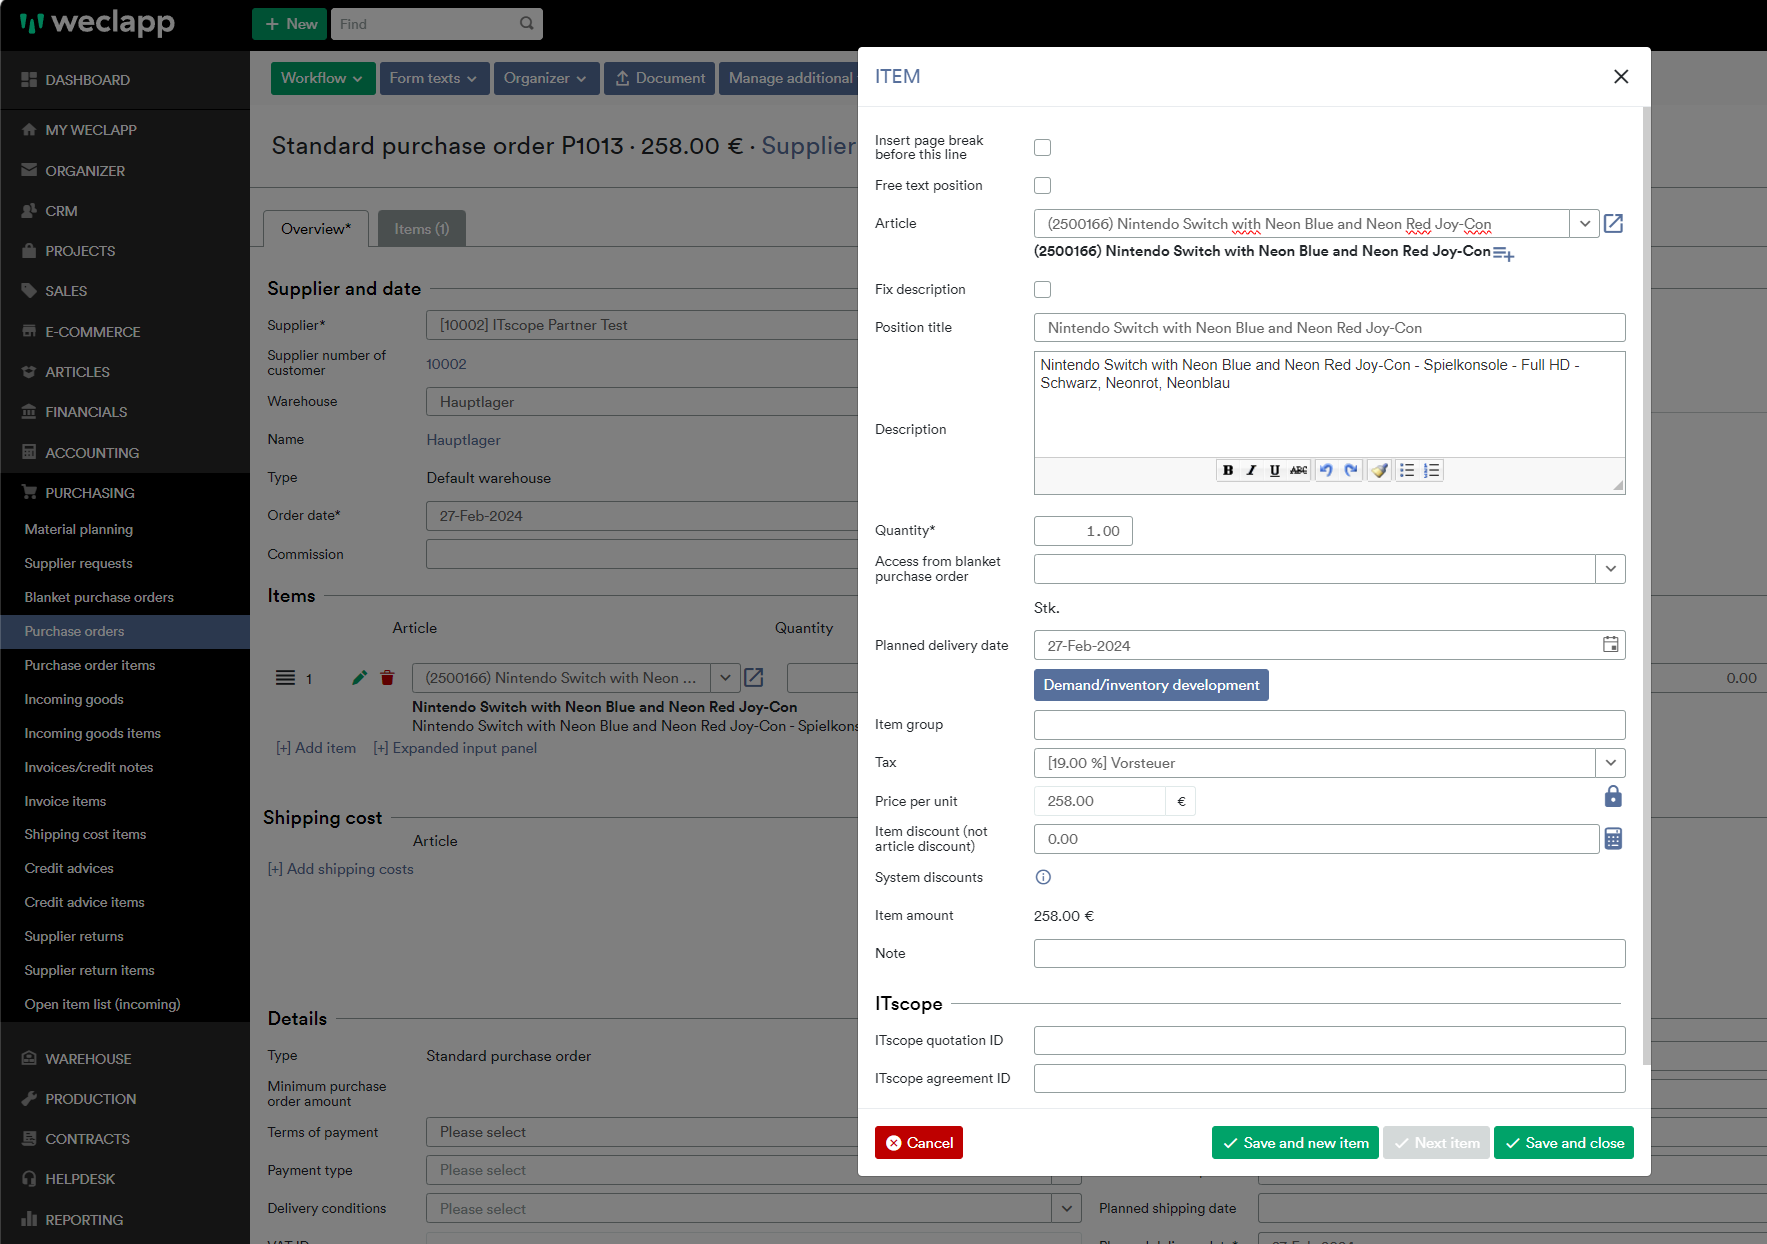The image size is (1767, 1244).
Task: Expand the Article dropdown in the dialog
Action: 1584,223
